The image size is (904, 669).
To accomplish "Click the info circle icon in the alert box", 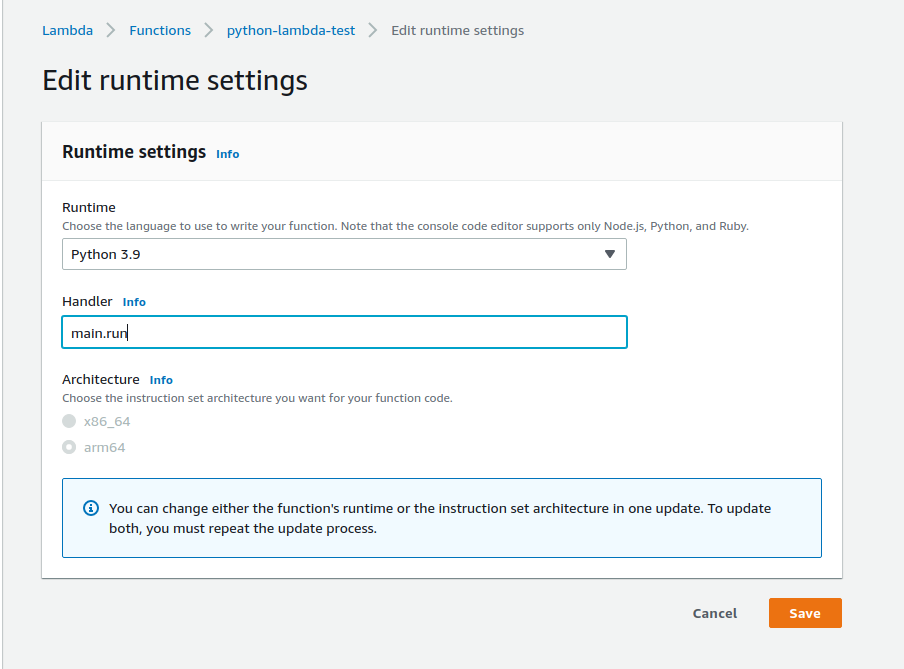I will pyautogui.click(x=91, y=508).
